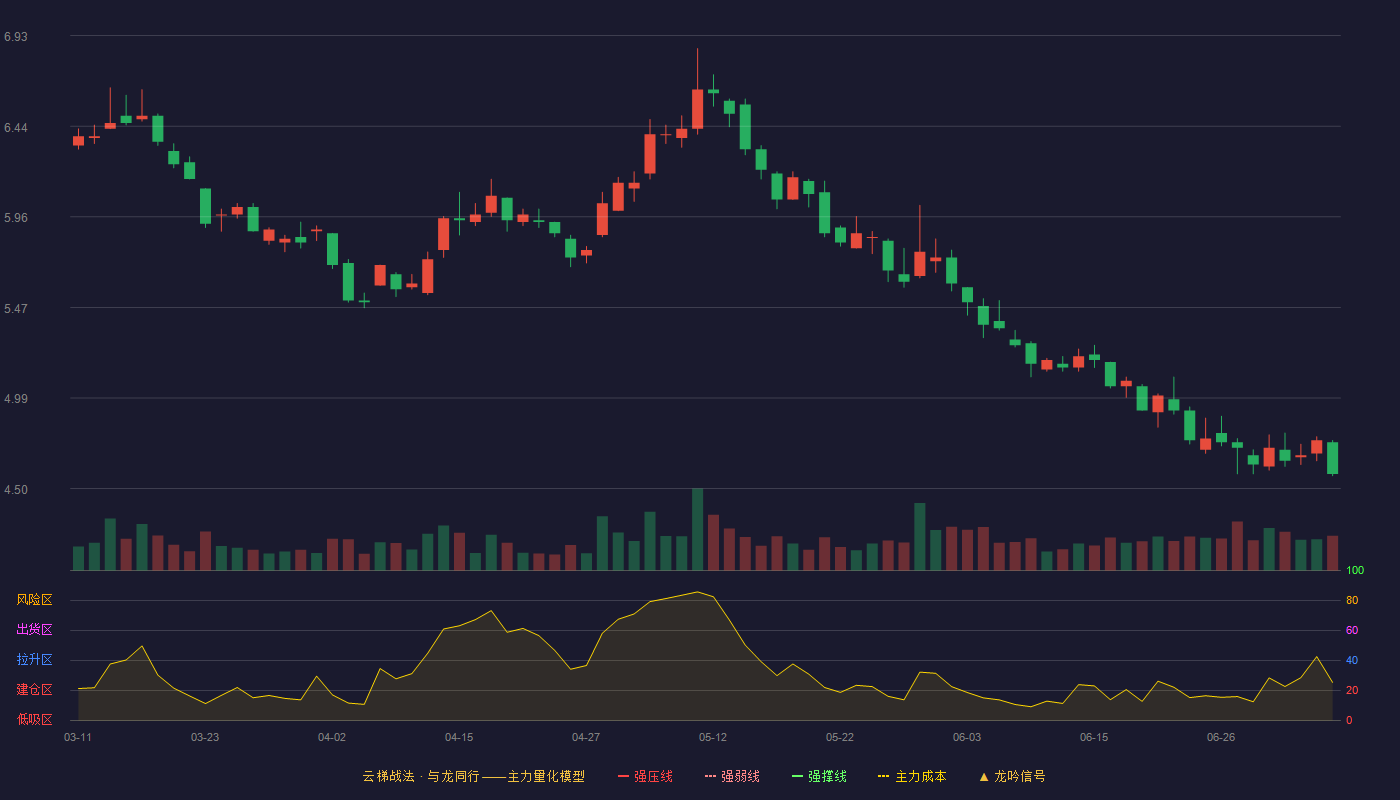Image resolution: width=1400 pixels, height=800 pixels.
Task: Click the 60 indicator axis value
Action: coord(1352,631)
